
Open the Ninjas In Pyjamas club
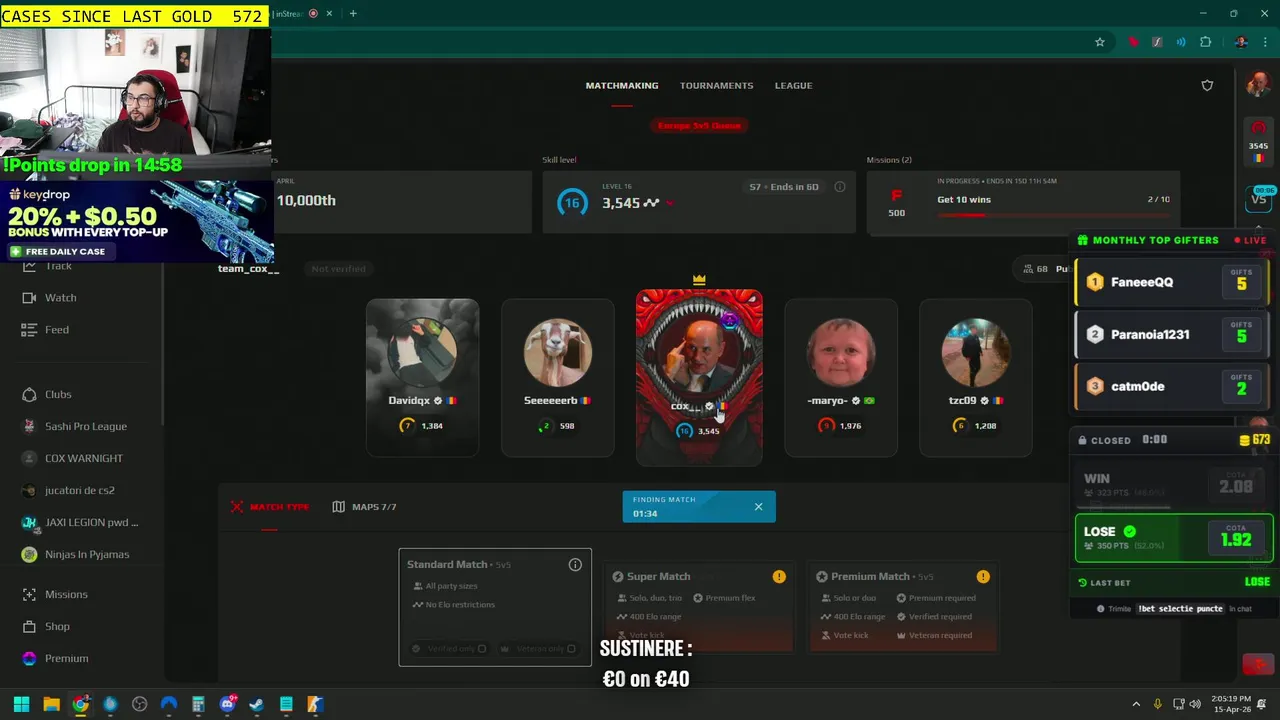pos(87,554)
